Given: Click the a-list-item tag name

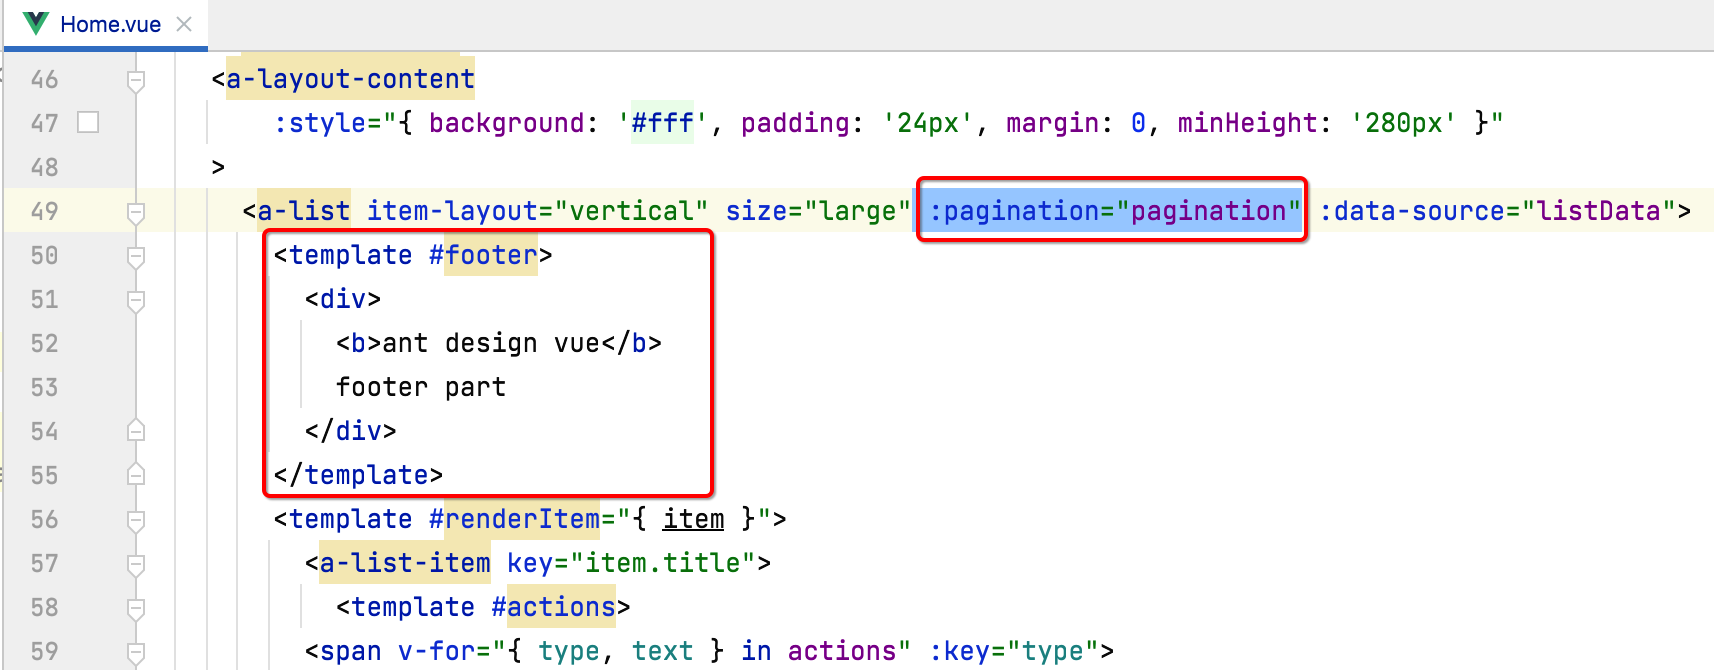Looking at the screenshot, I should point(405,563).
